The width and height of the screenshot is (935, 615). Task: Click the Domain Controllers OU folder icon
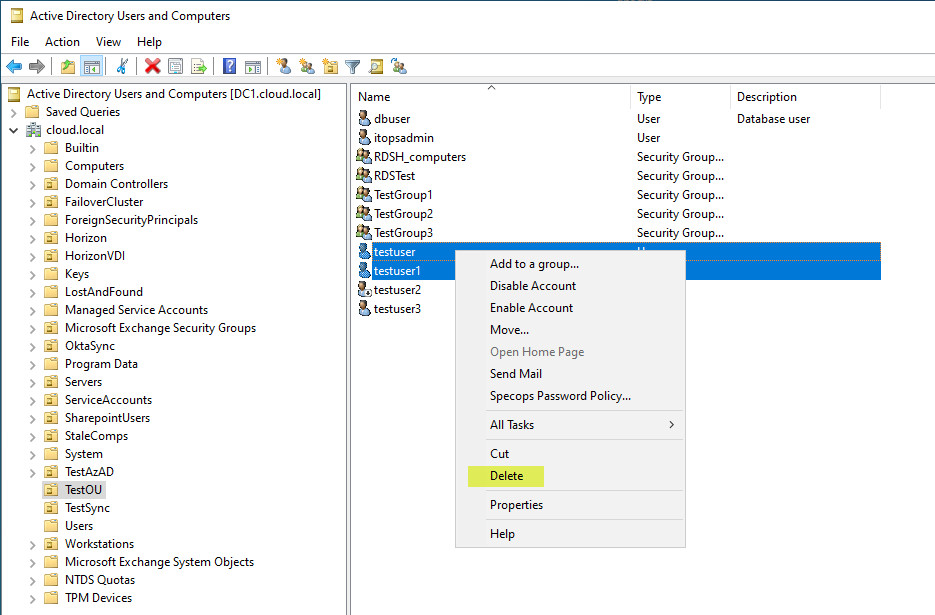pos(51,184)
